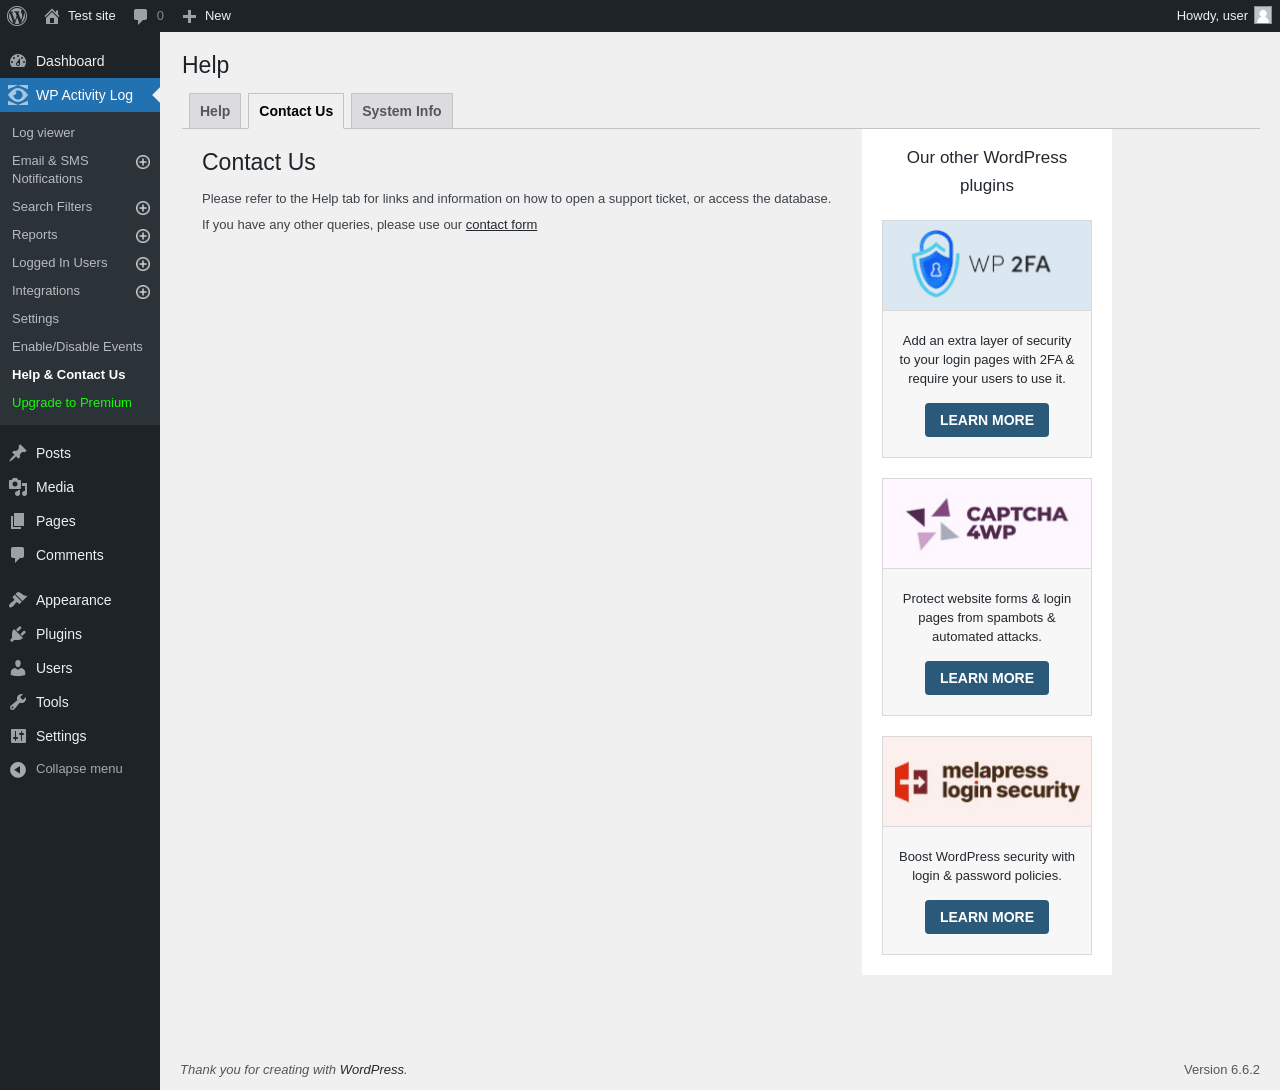Click the WP Activity Log eye icon
The width and height of the screenshot is (1280, 1090).
[18, 95]
